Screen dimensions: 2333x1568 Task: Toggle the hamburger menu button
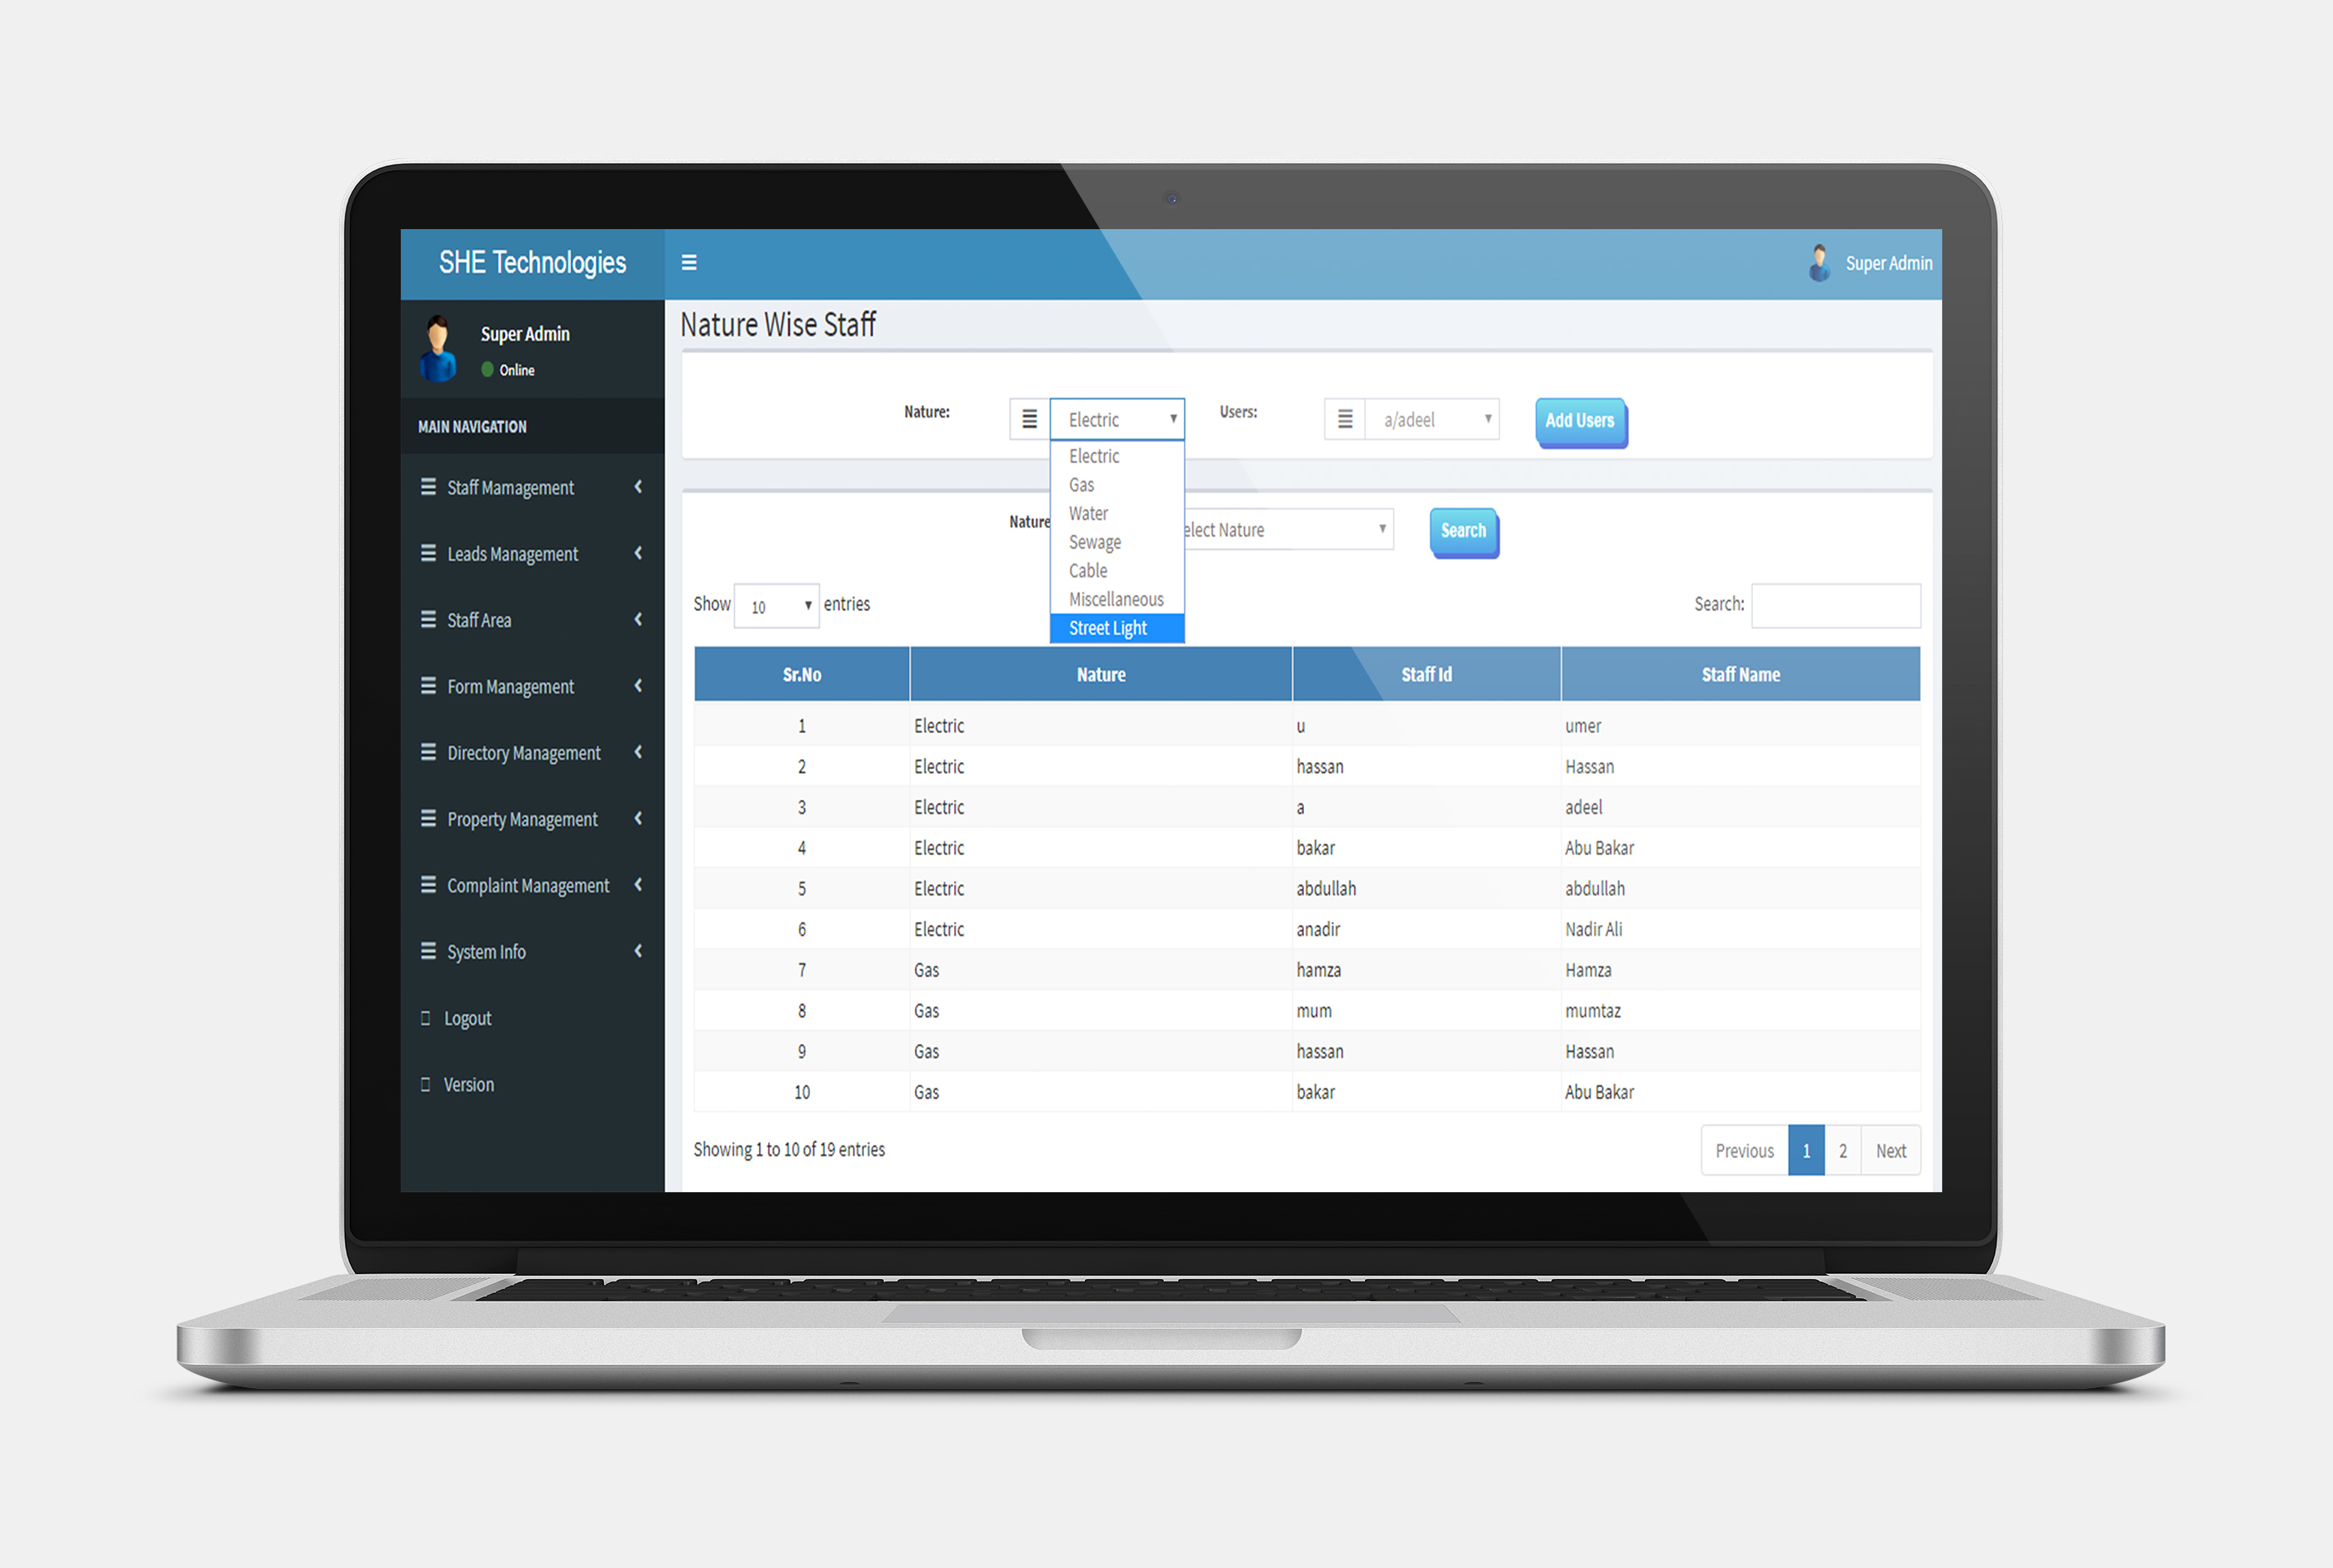[x=690, y=262]
